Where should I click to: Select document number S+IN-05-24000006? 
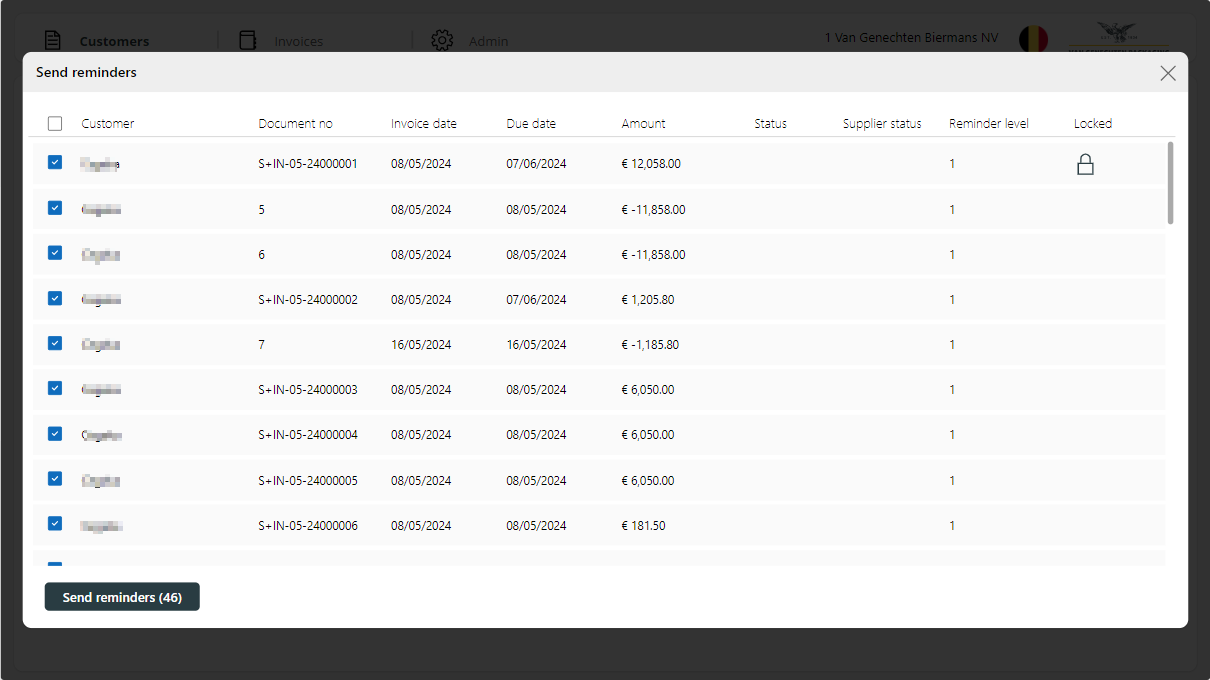click(x=308, y=526)
